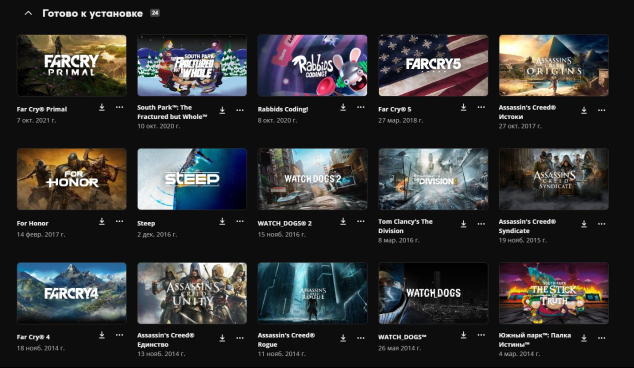Open the Assassin's Creed Origins cover thumbnail

coord(554,66)
